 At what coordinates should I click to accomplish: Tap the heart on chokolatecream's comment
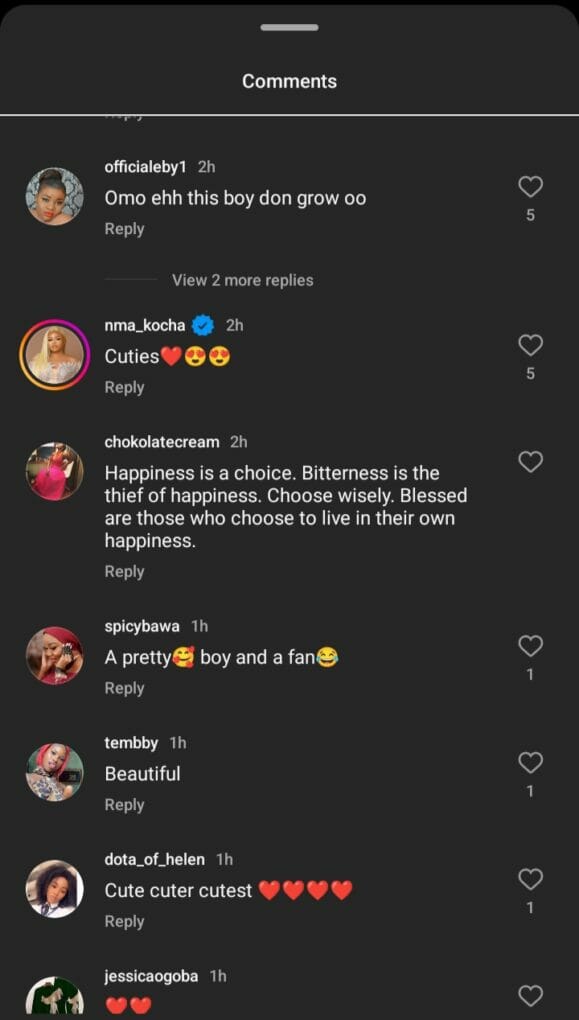pyautogui.click(x=530, y=461)
